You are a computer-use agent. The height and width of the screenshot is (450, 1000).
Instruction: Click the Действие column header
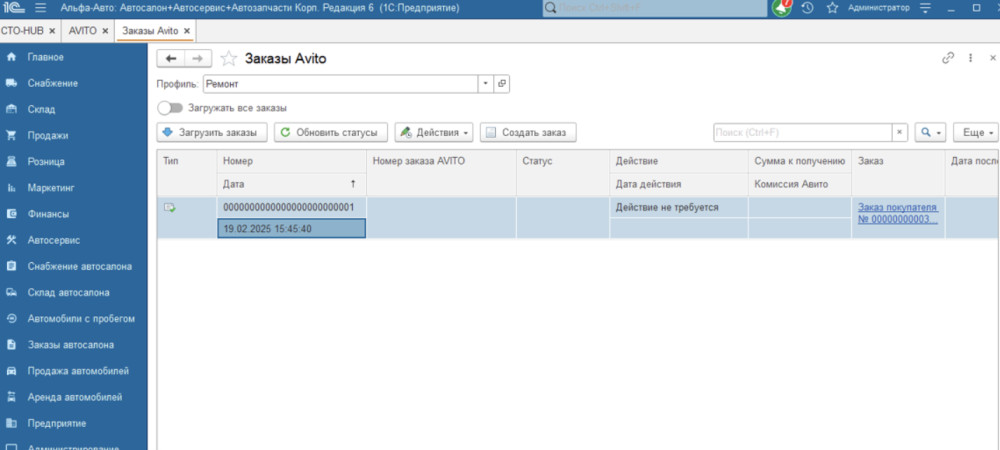[679, 161]
